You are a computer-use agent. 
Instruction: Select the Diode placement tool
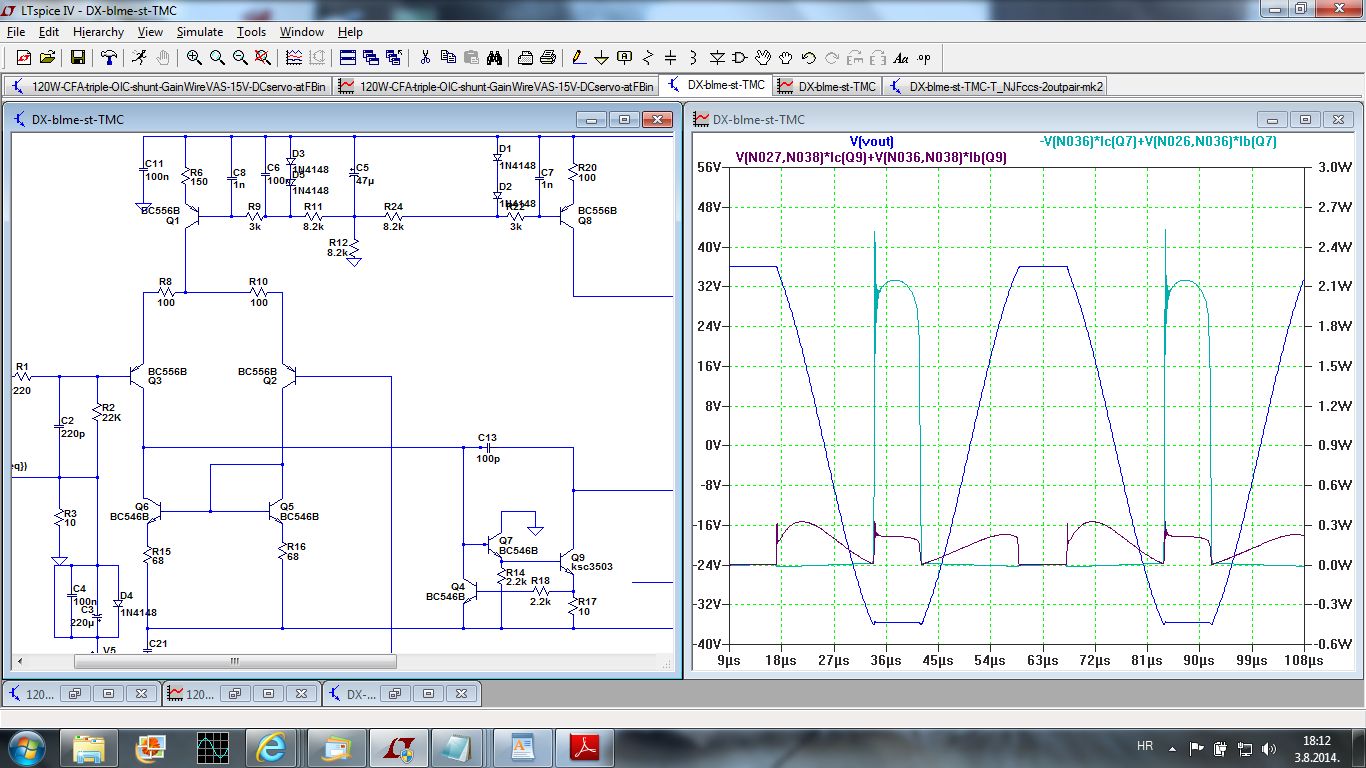(716, 57)
